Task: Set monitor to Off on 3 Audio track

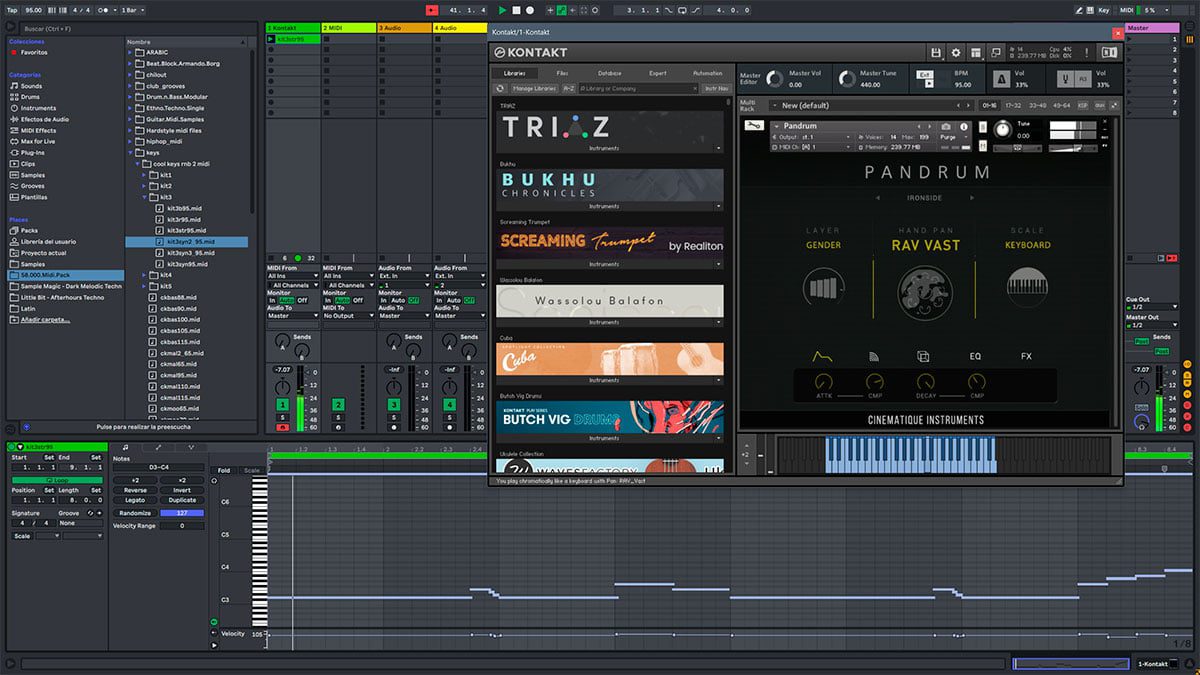Action: pos(413,300)
